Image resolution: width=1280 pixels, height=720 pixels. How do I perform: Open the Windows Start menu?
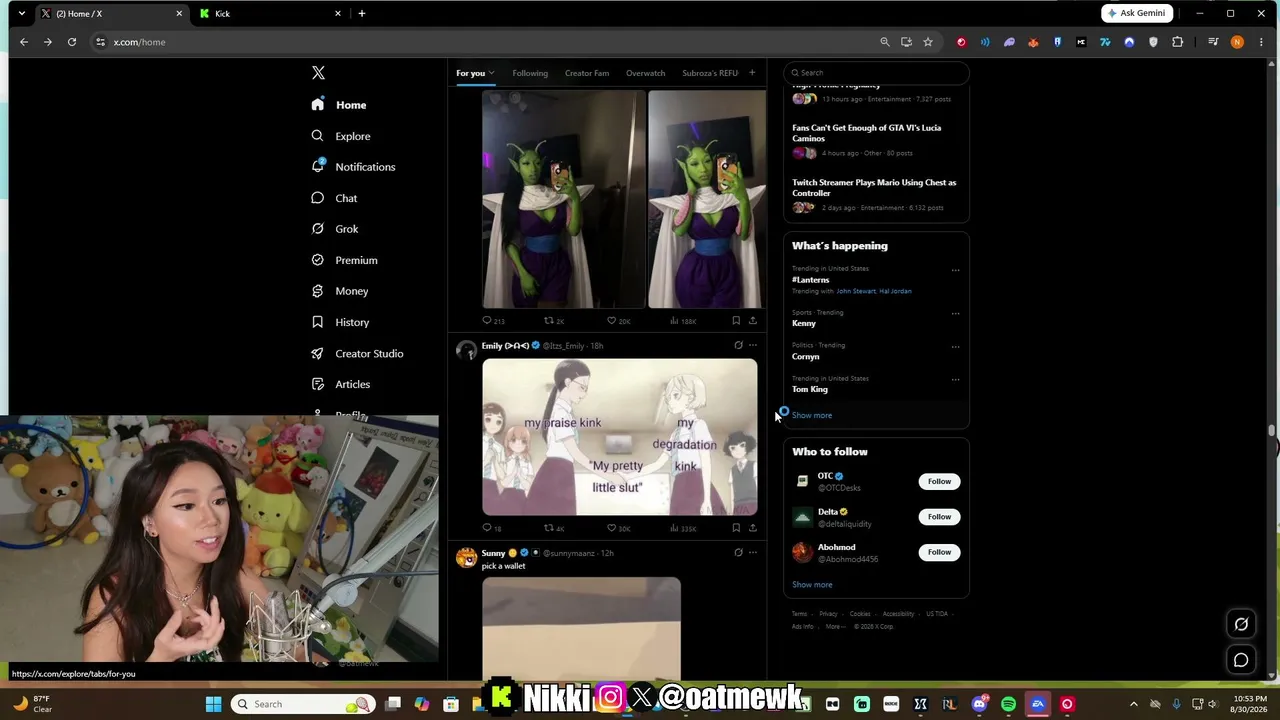click(213, 704)
